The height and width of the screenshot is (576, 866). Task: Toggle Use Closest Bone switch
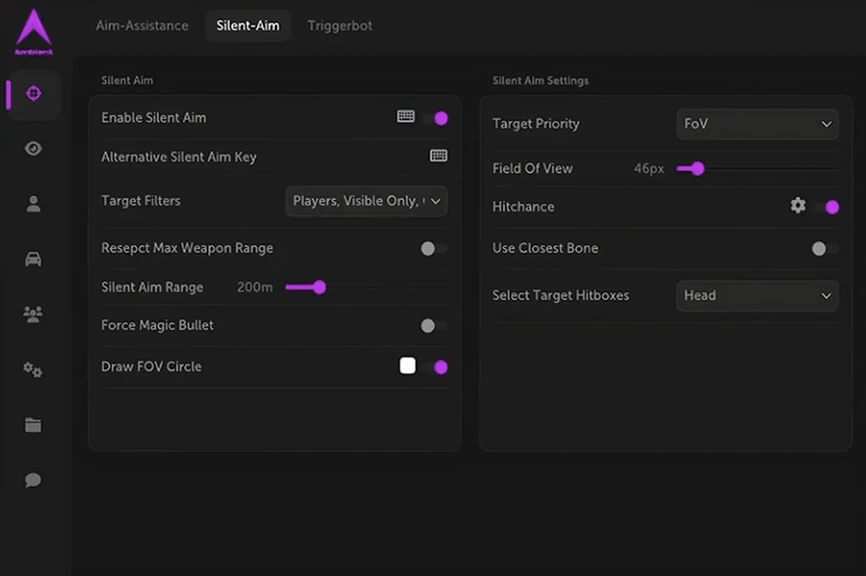tap(824, 248)
